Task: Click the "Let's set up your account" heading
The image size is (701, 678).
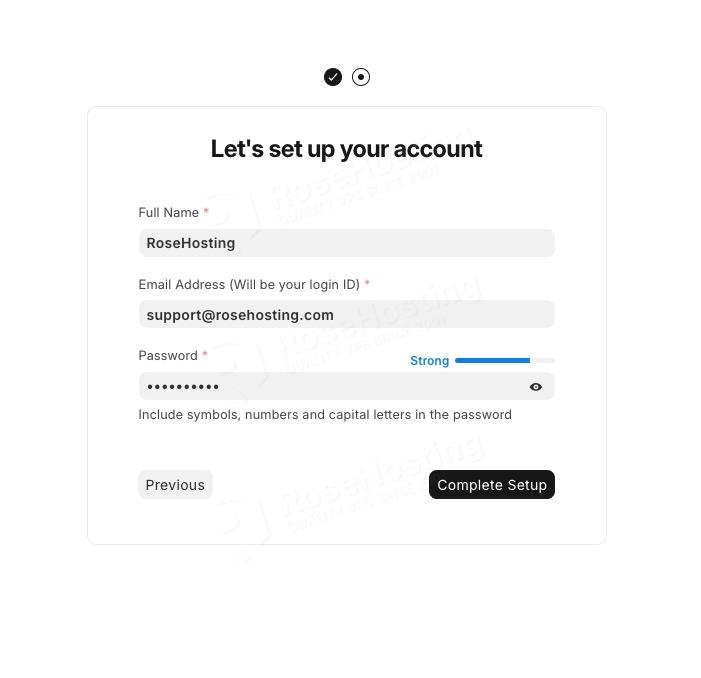Action: pos(346,149)
